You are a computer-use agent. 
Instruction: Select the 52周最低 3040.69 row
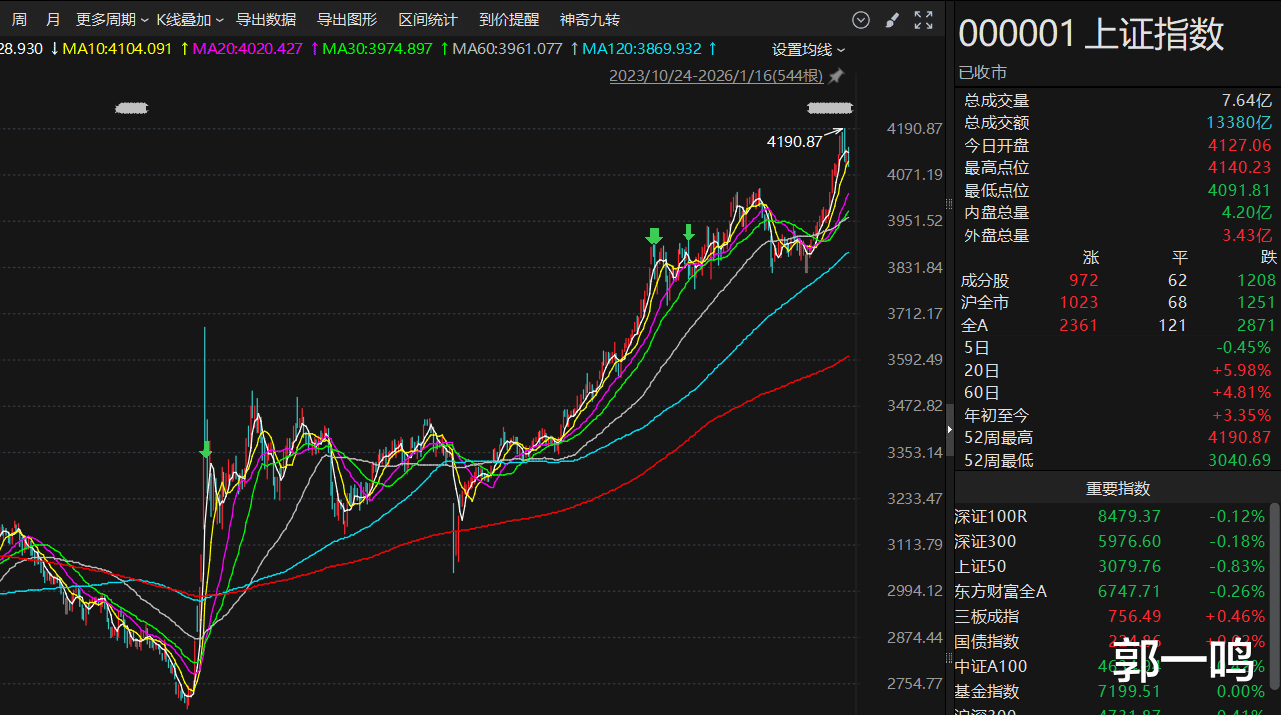tap(1117, 460)
